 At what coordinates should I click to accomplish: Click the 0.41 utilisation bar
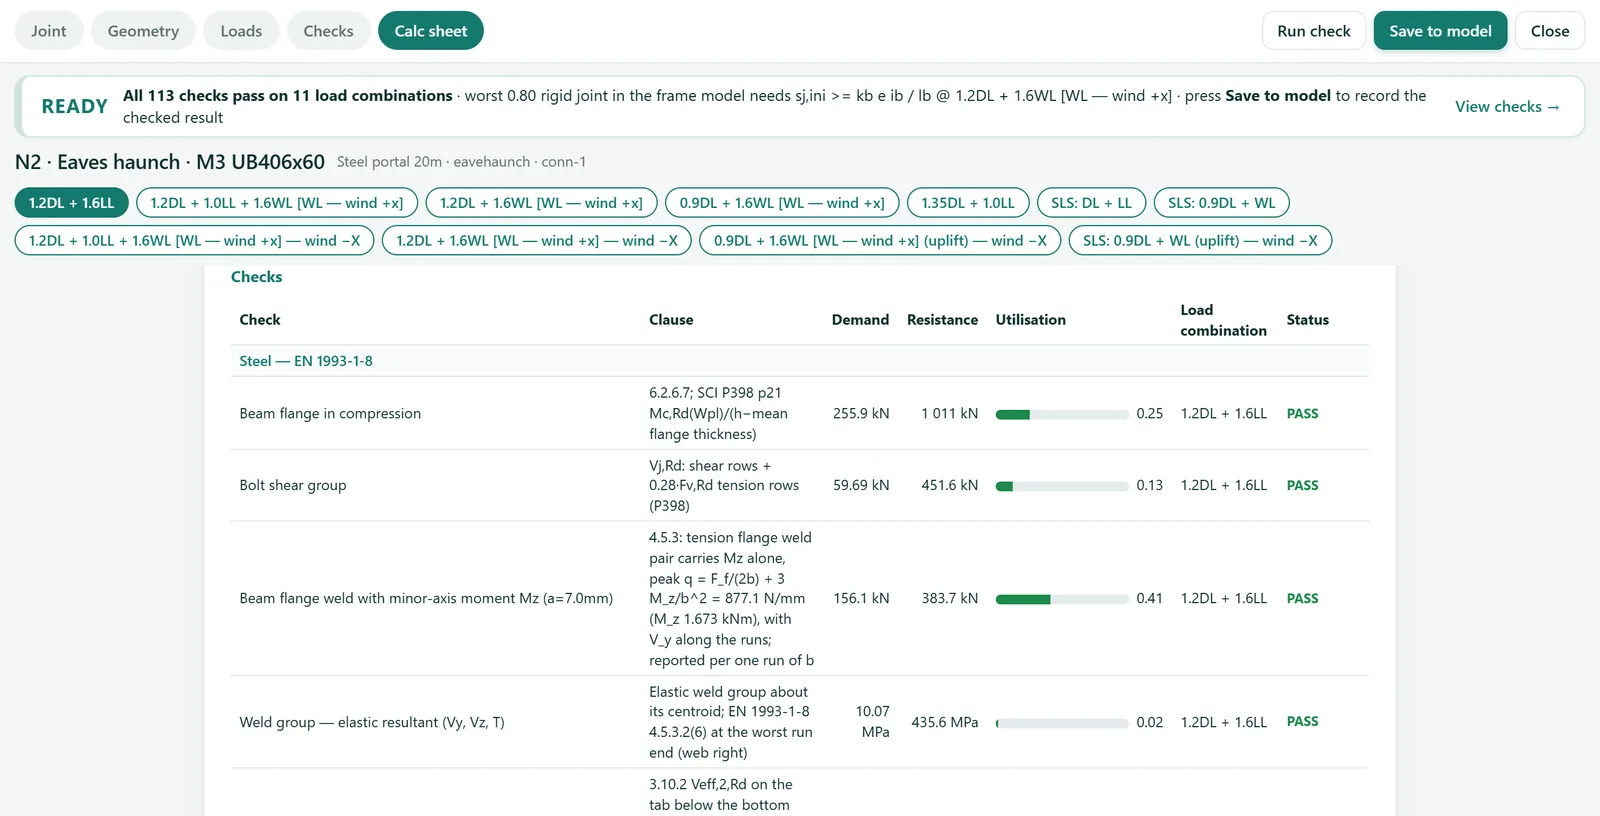(x=1062, y=599)
